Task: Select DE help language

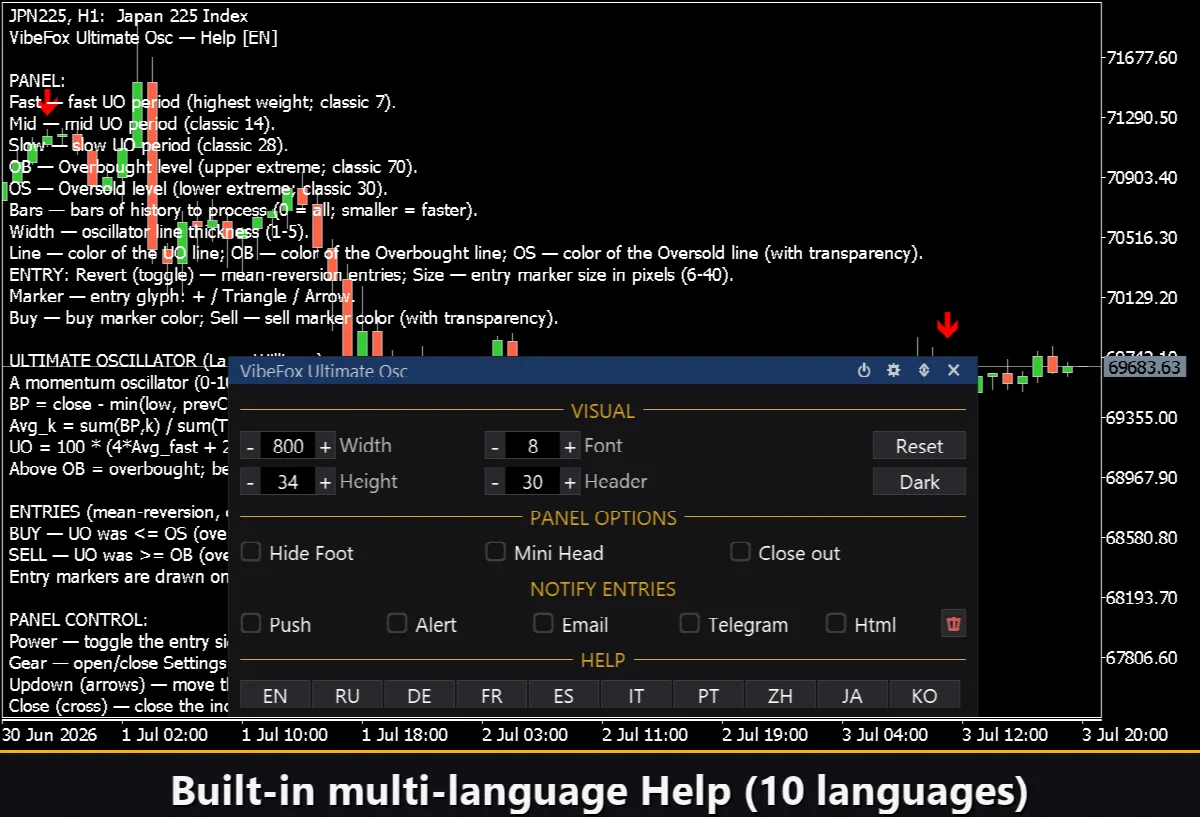Action: (x=419, y=695)
